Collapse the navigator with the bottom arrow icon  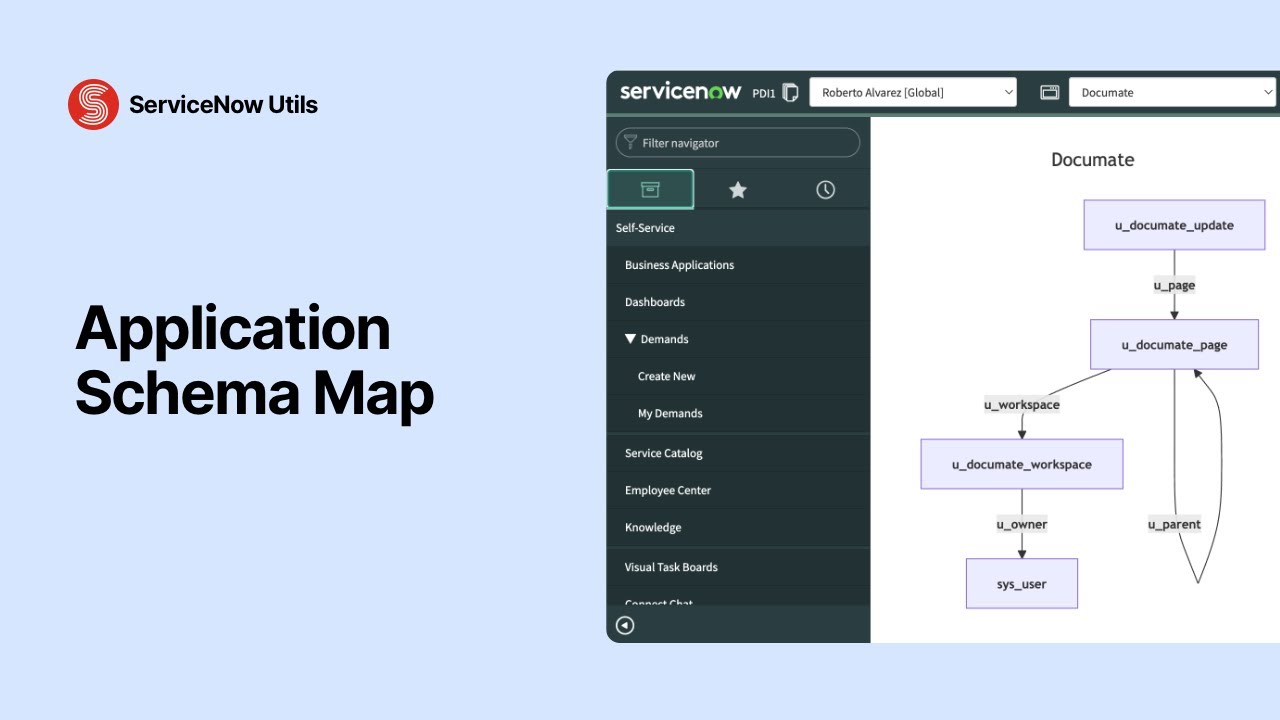(x=625, y=626)
